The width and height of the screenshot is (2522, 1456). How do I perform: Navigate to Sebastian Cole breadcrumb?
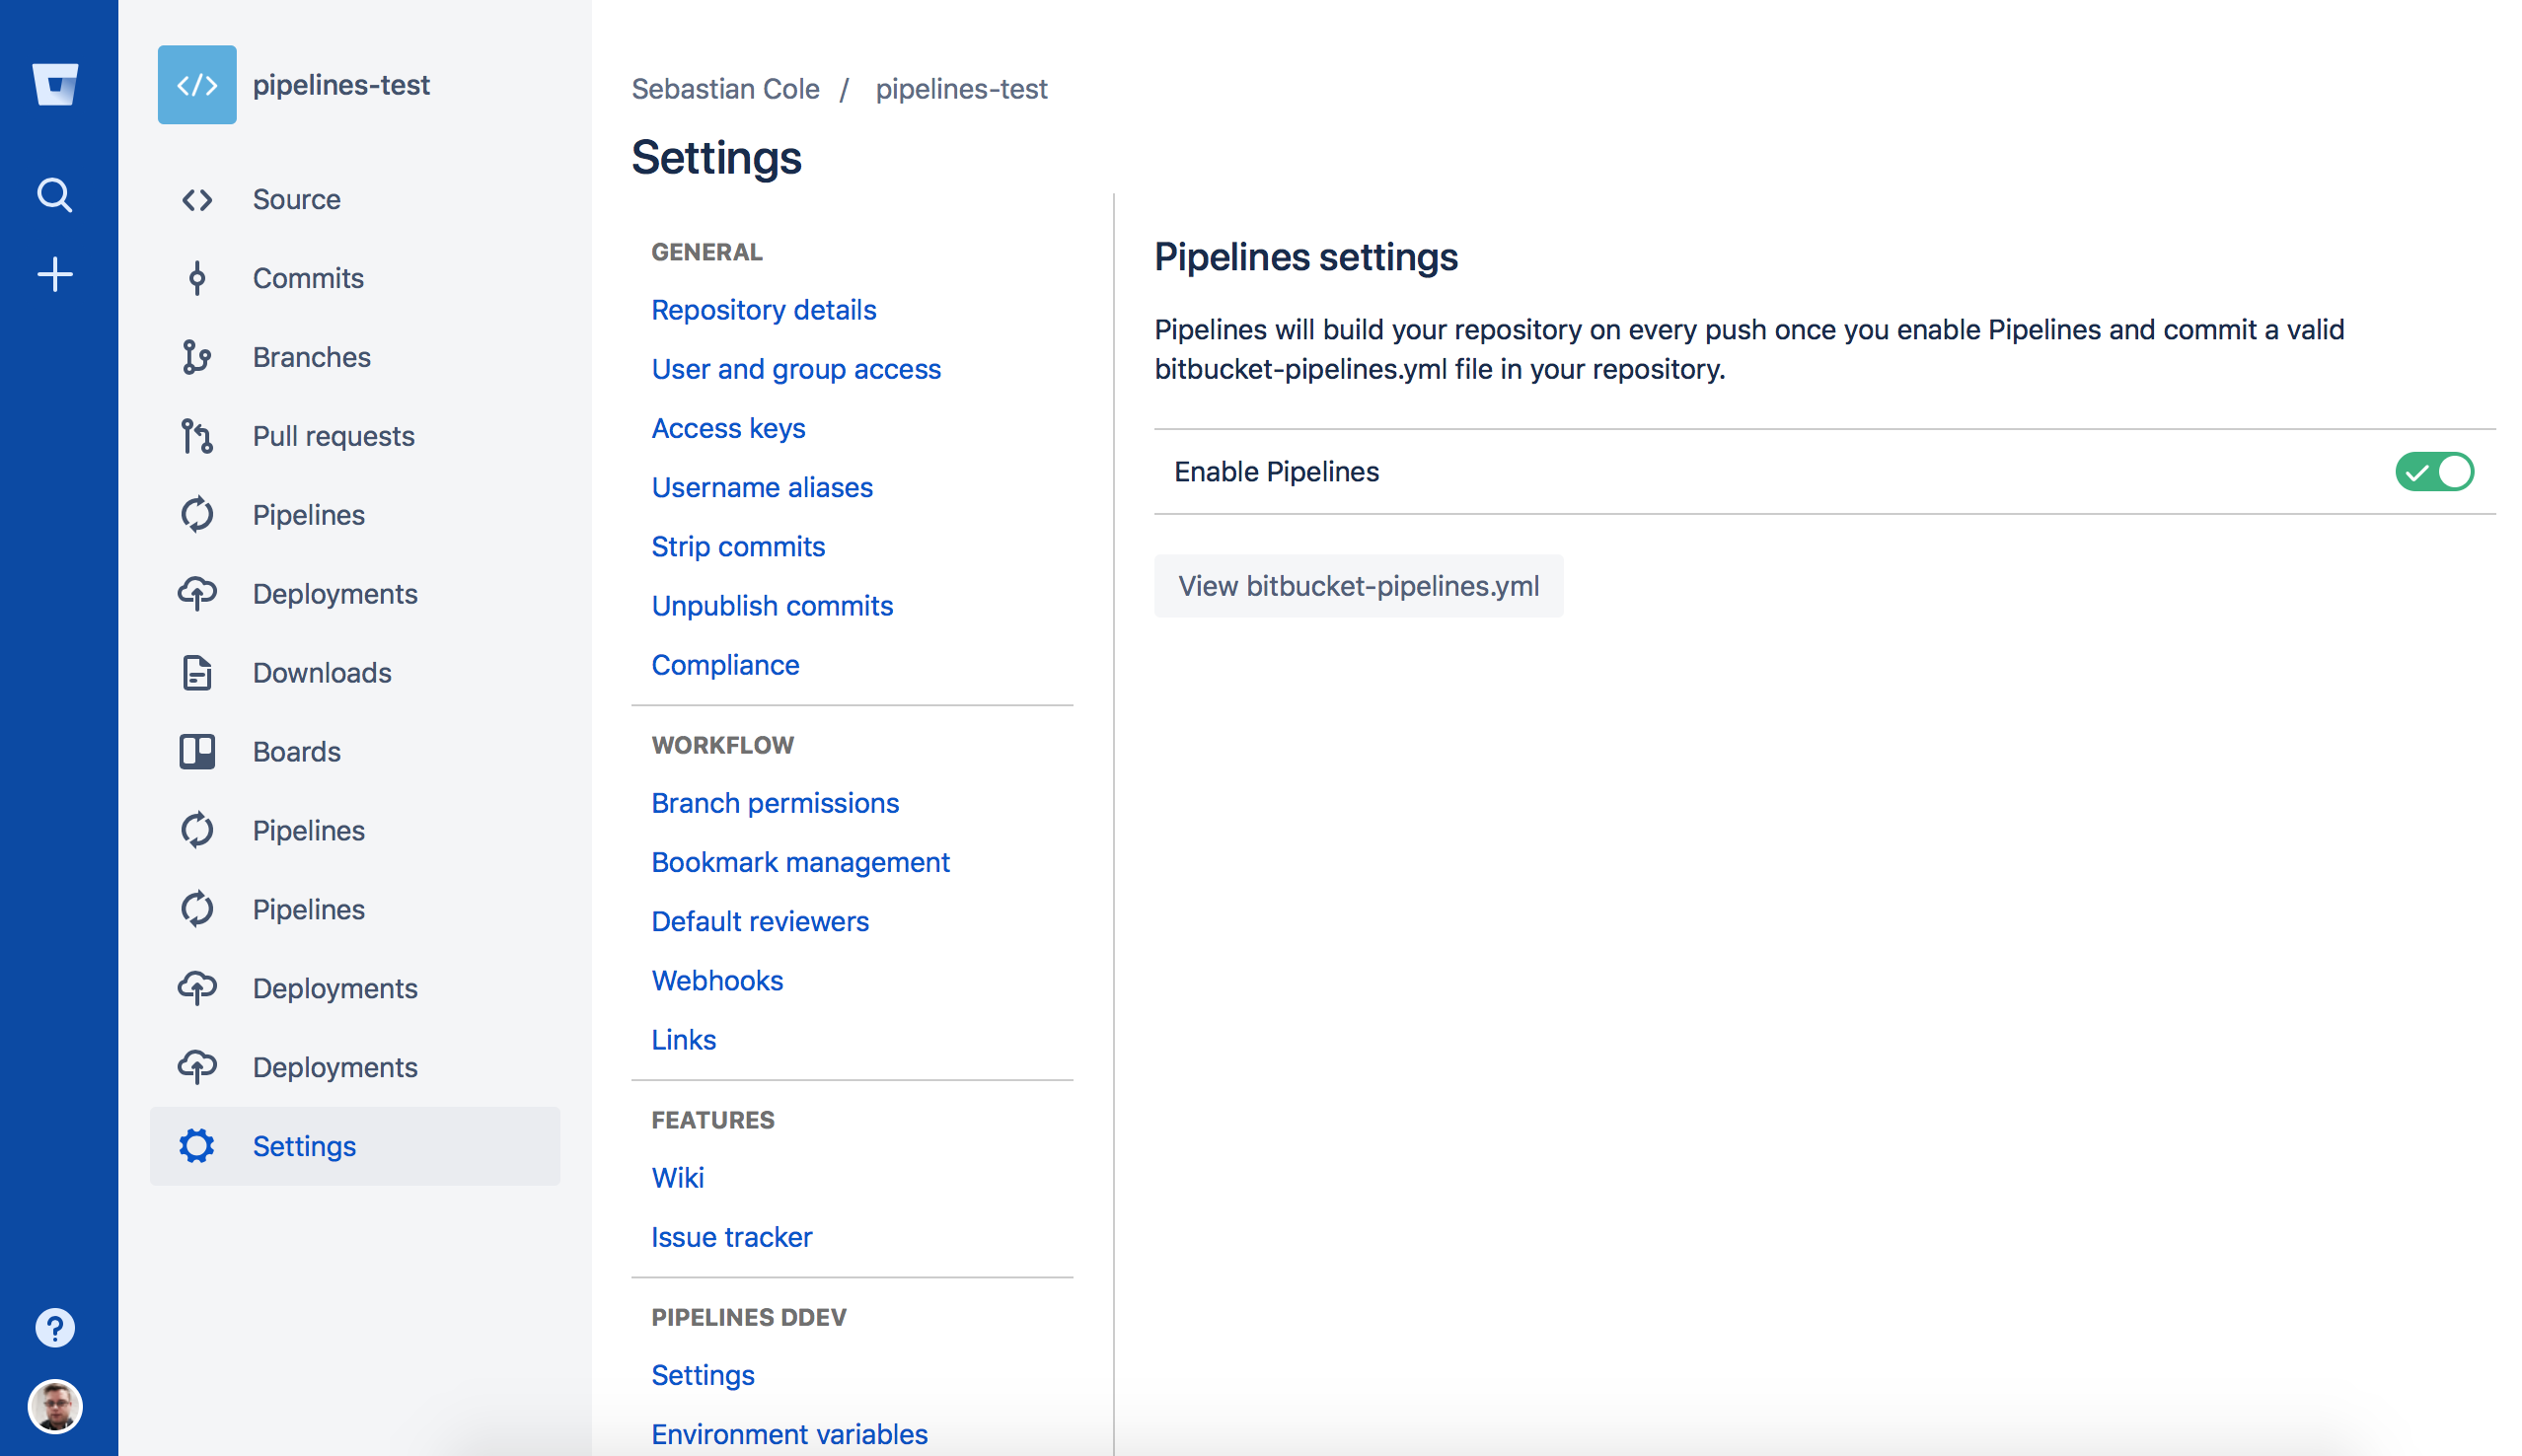pos(726,88)
